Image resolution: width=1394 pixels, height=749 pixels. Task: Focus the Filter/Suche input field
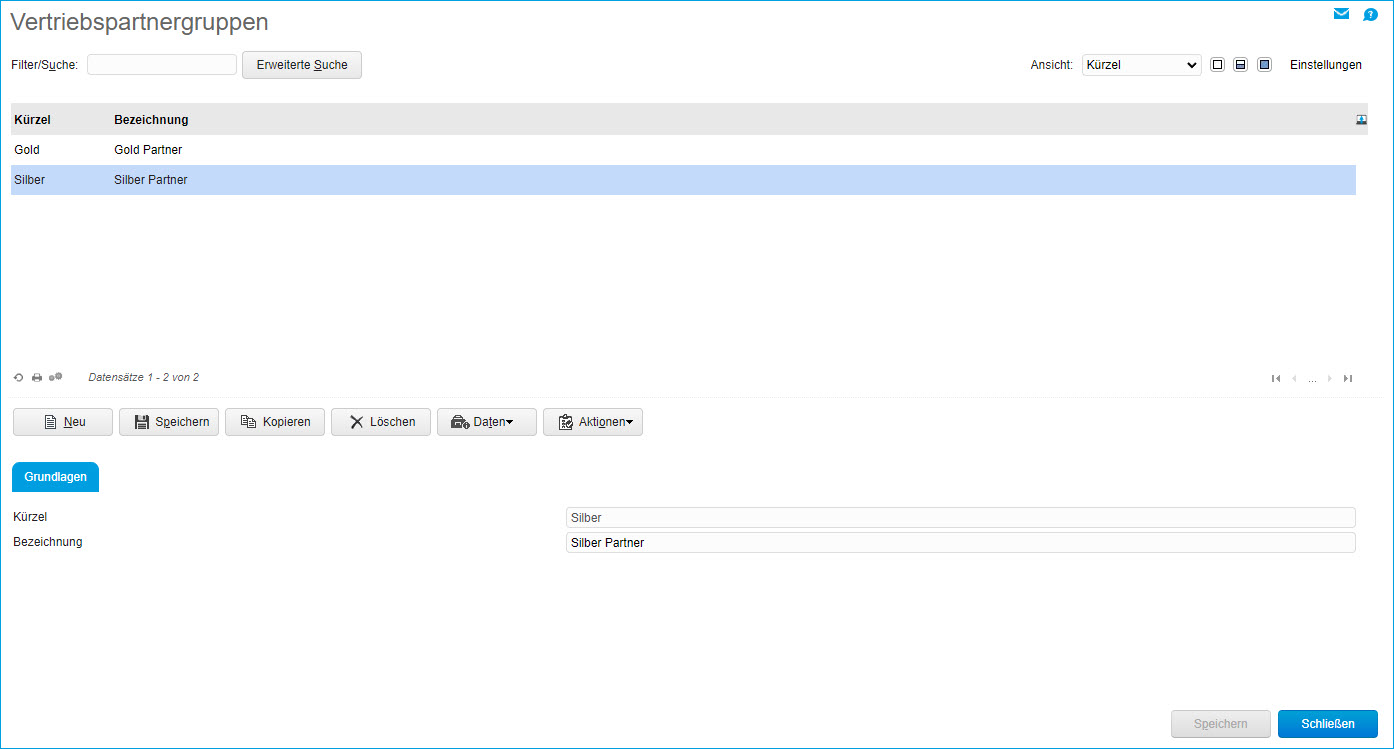click(162, 65)
